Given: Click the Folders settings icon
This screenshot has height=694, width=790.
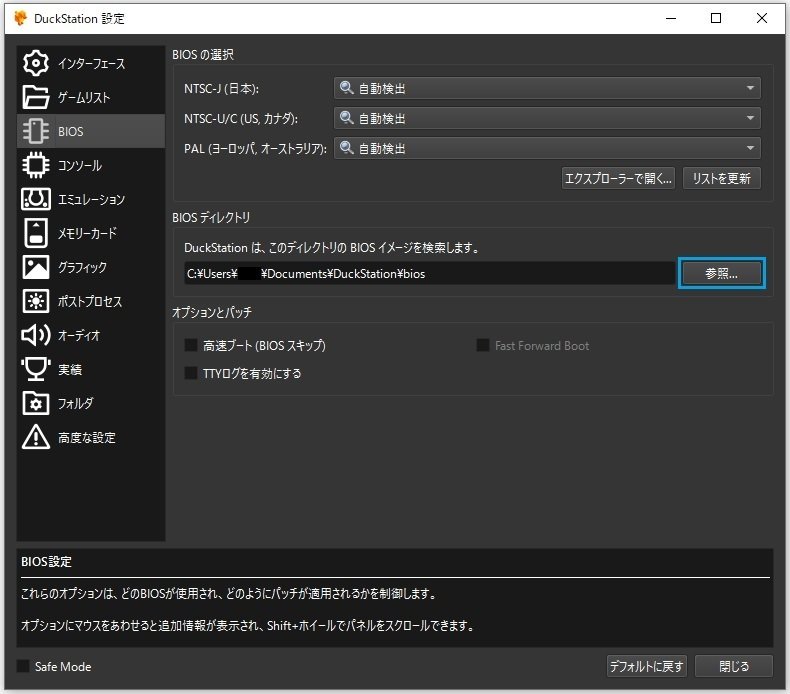Looking at the screenshot, I should pos(36,403).
